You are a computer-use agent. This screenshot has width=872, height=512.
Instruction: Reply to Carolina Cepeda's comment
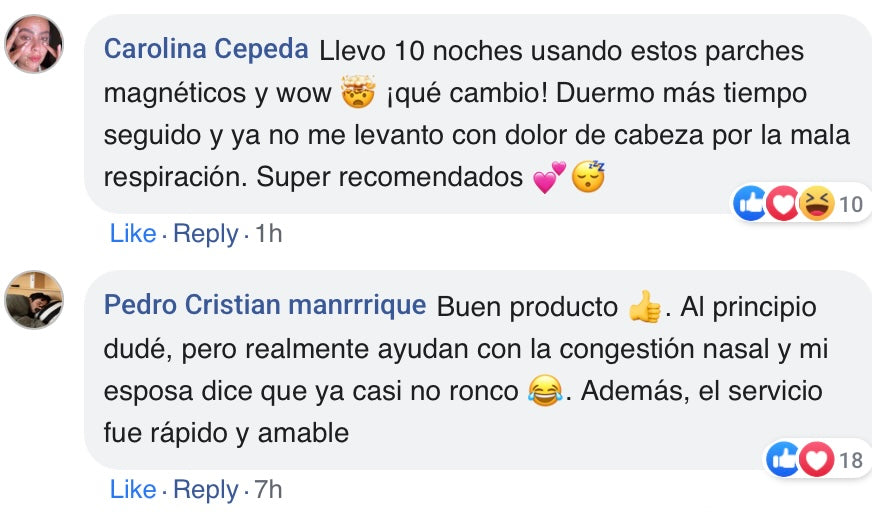(x=206, y=234)
